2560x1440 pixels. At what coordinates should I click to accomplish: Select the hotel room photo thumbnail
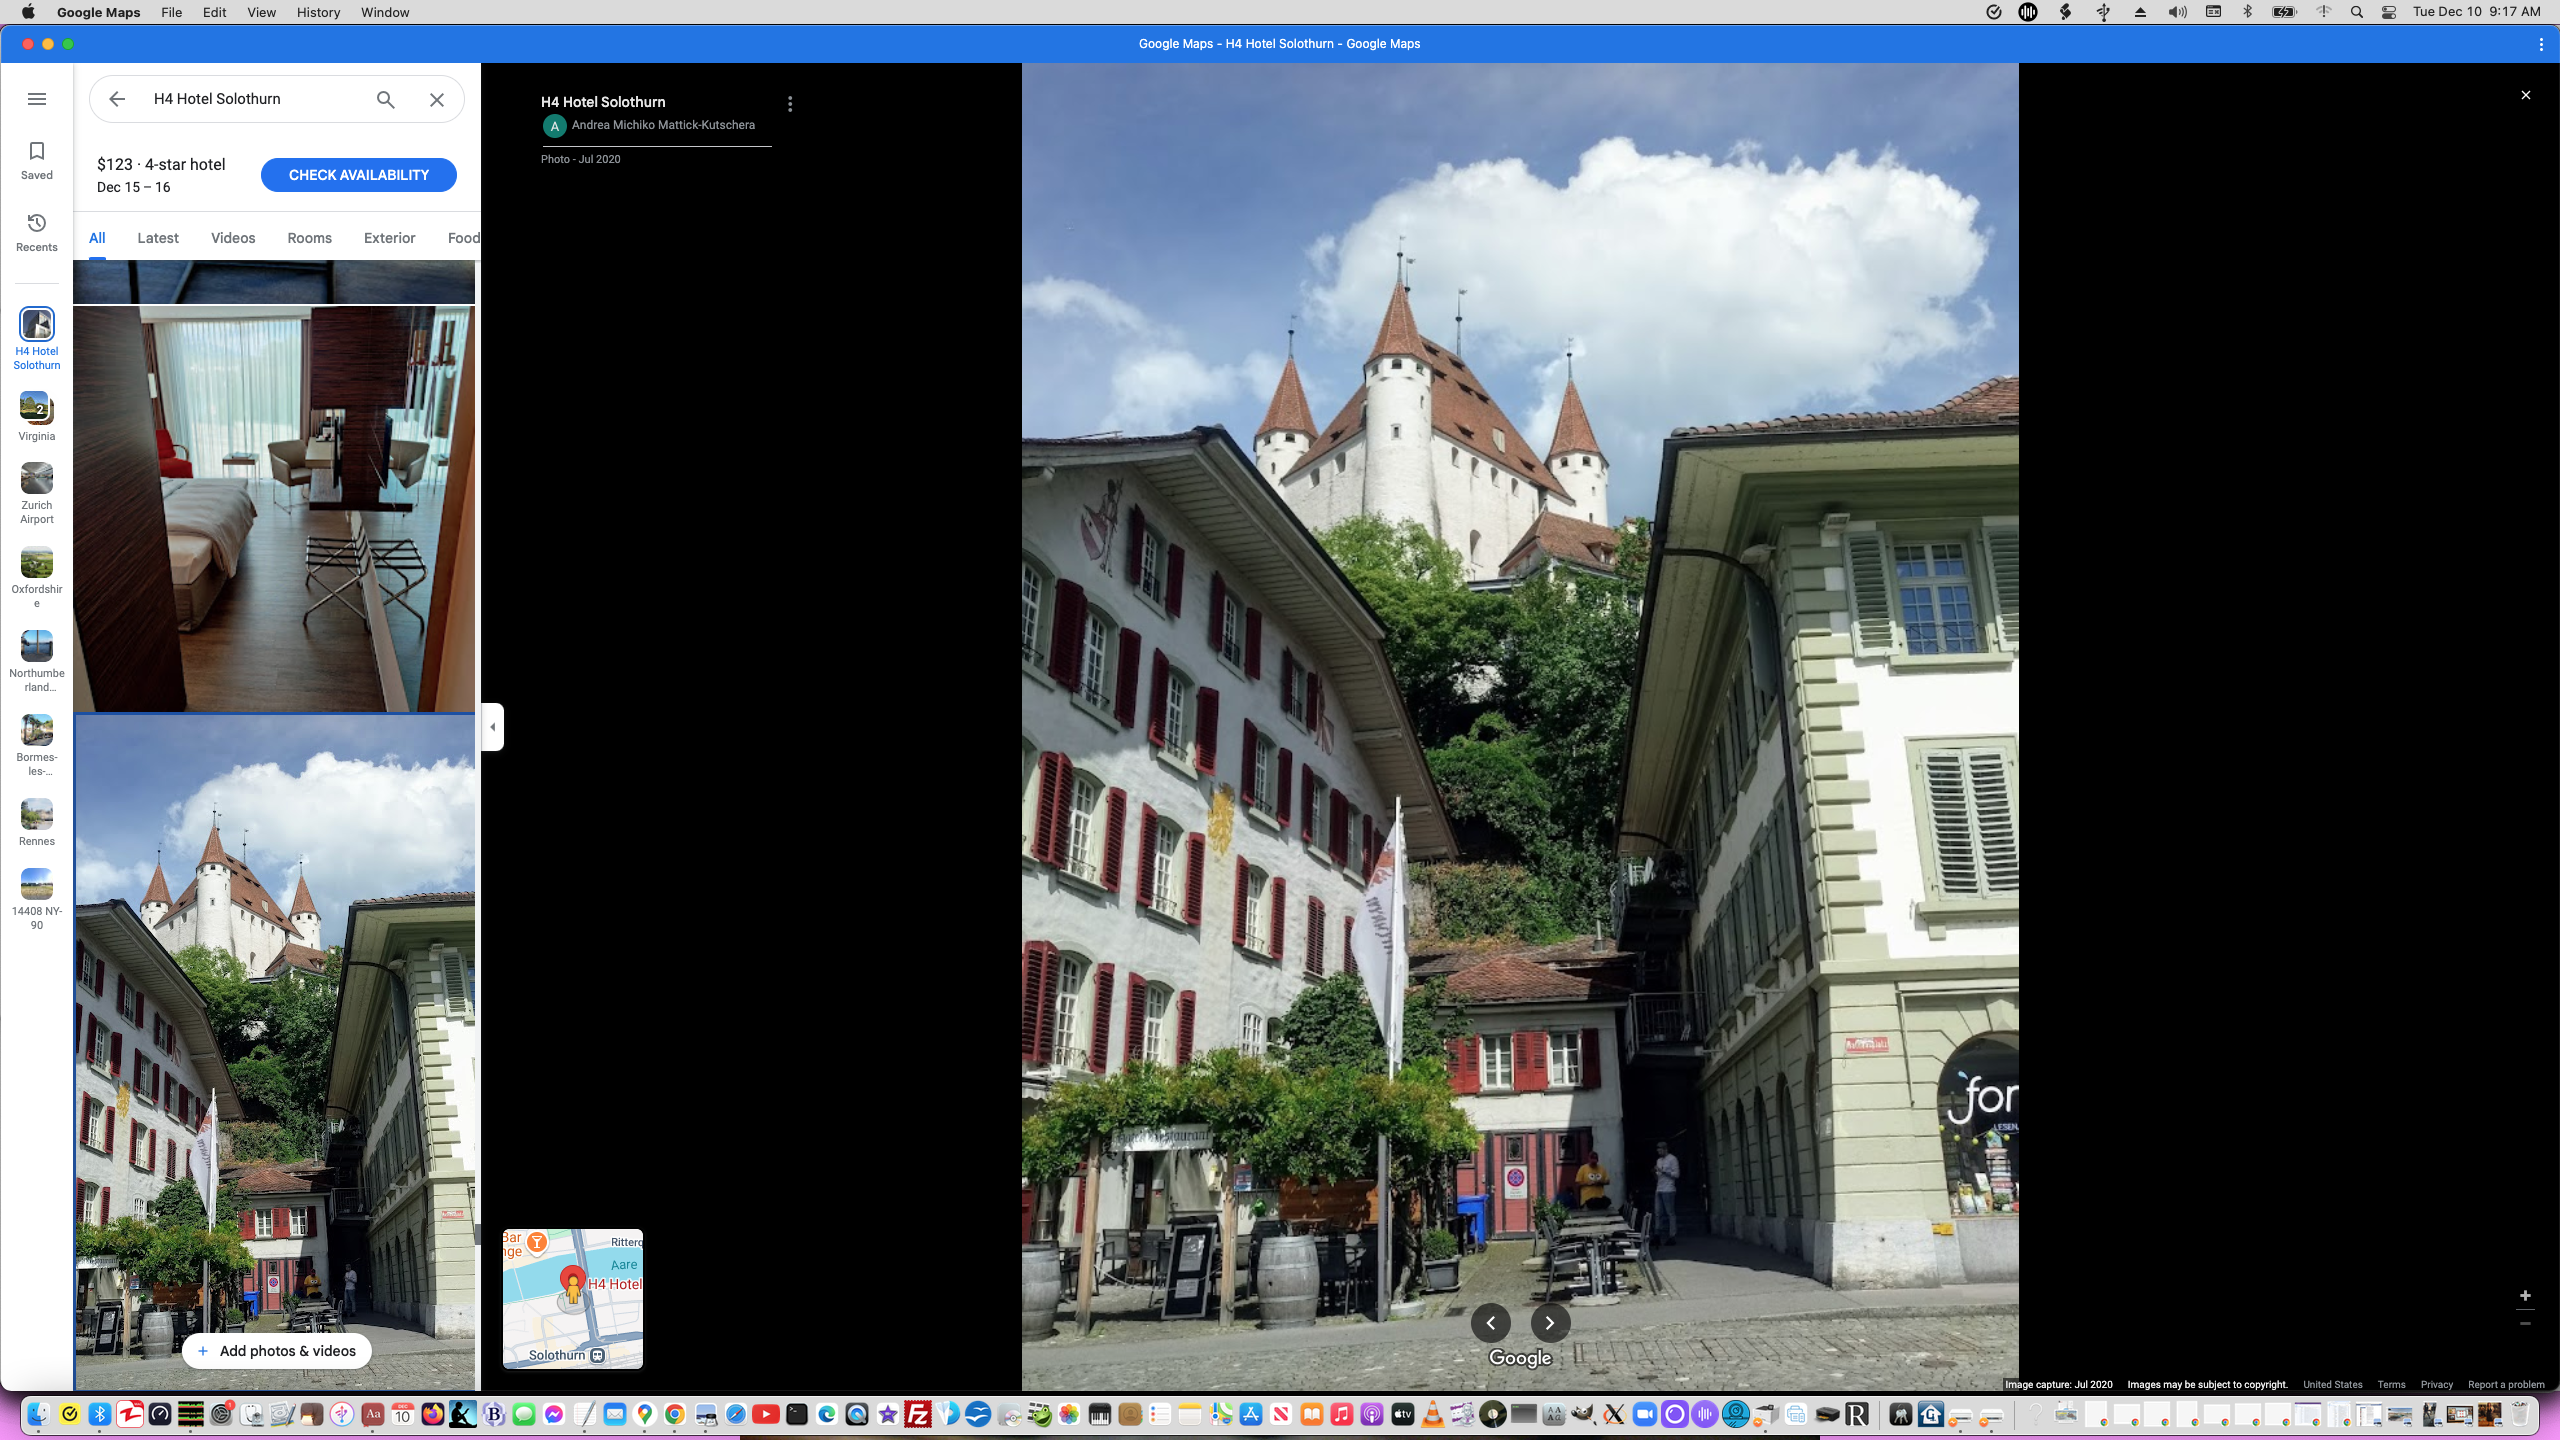(x=274, y=508)
